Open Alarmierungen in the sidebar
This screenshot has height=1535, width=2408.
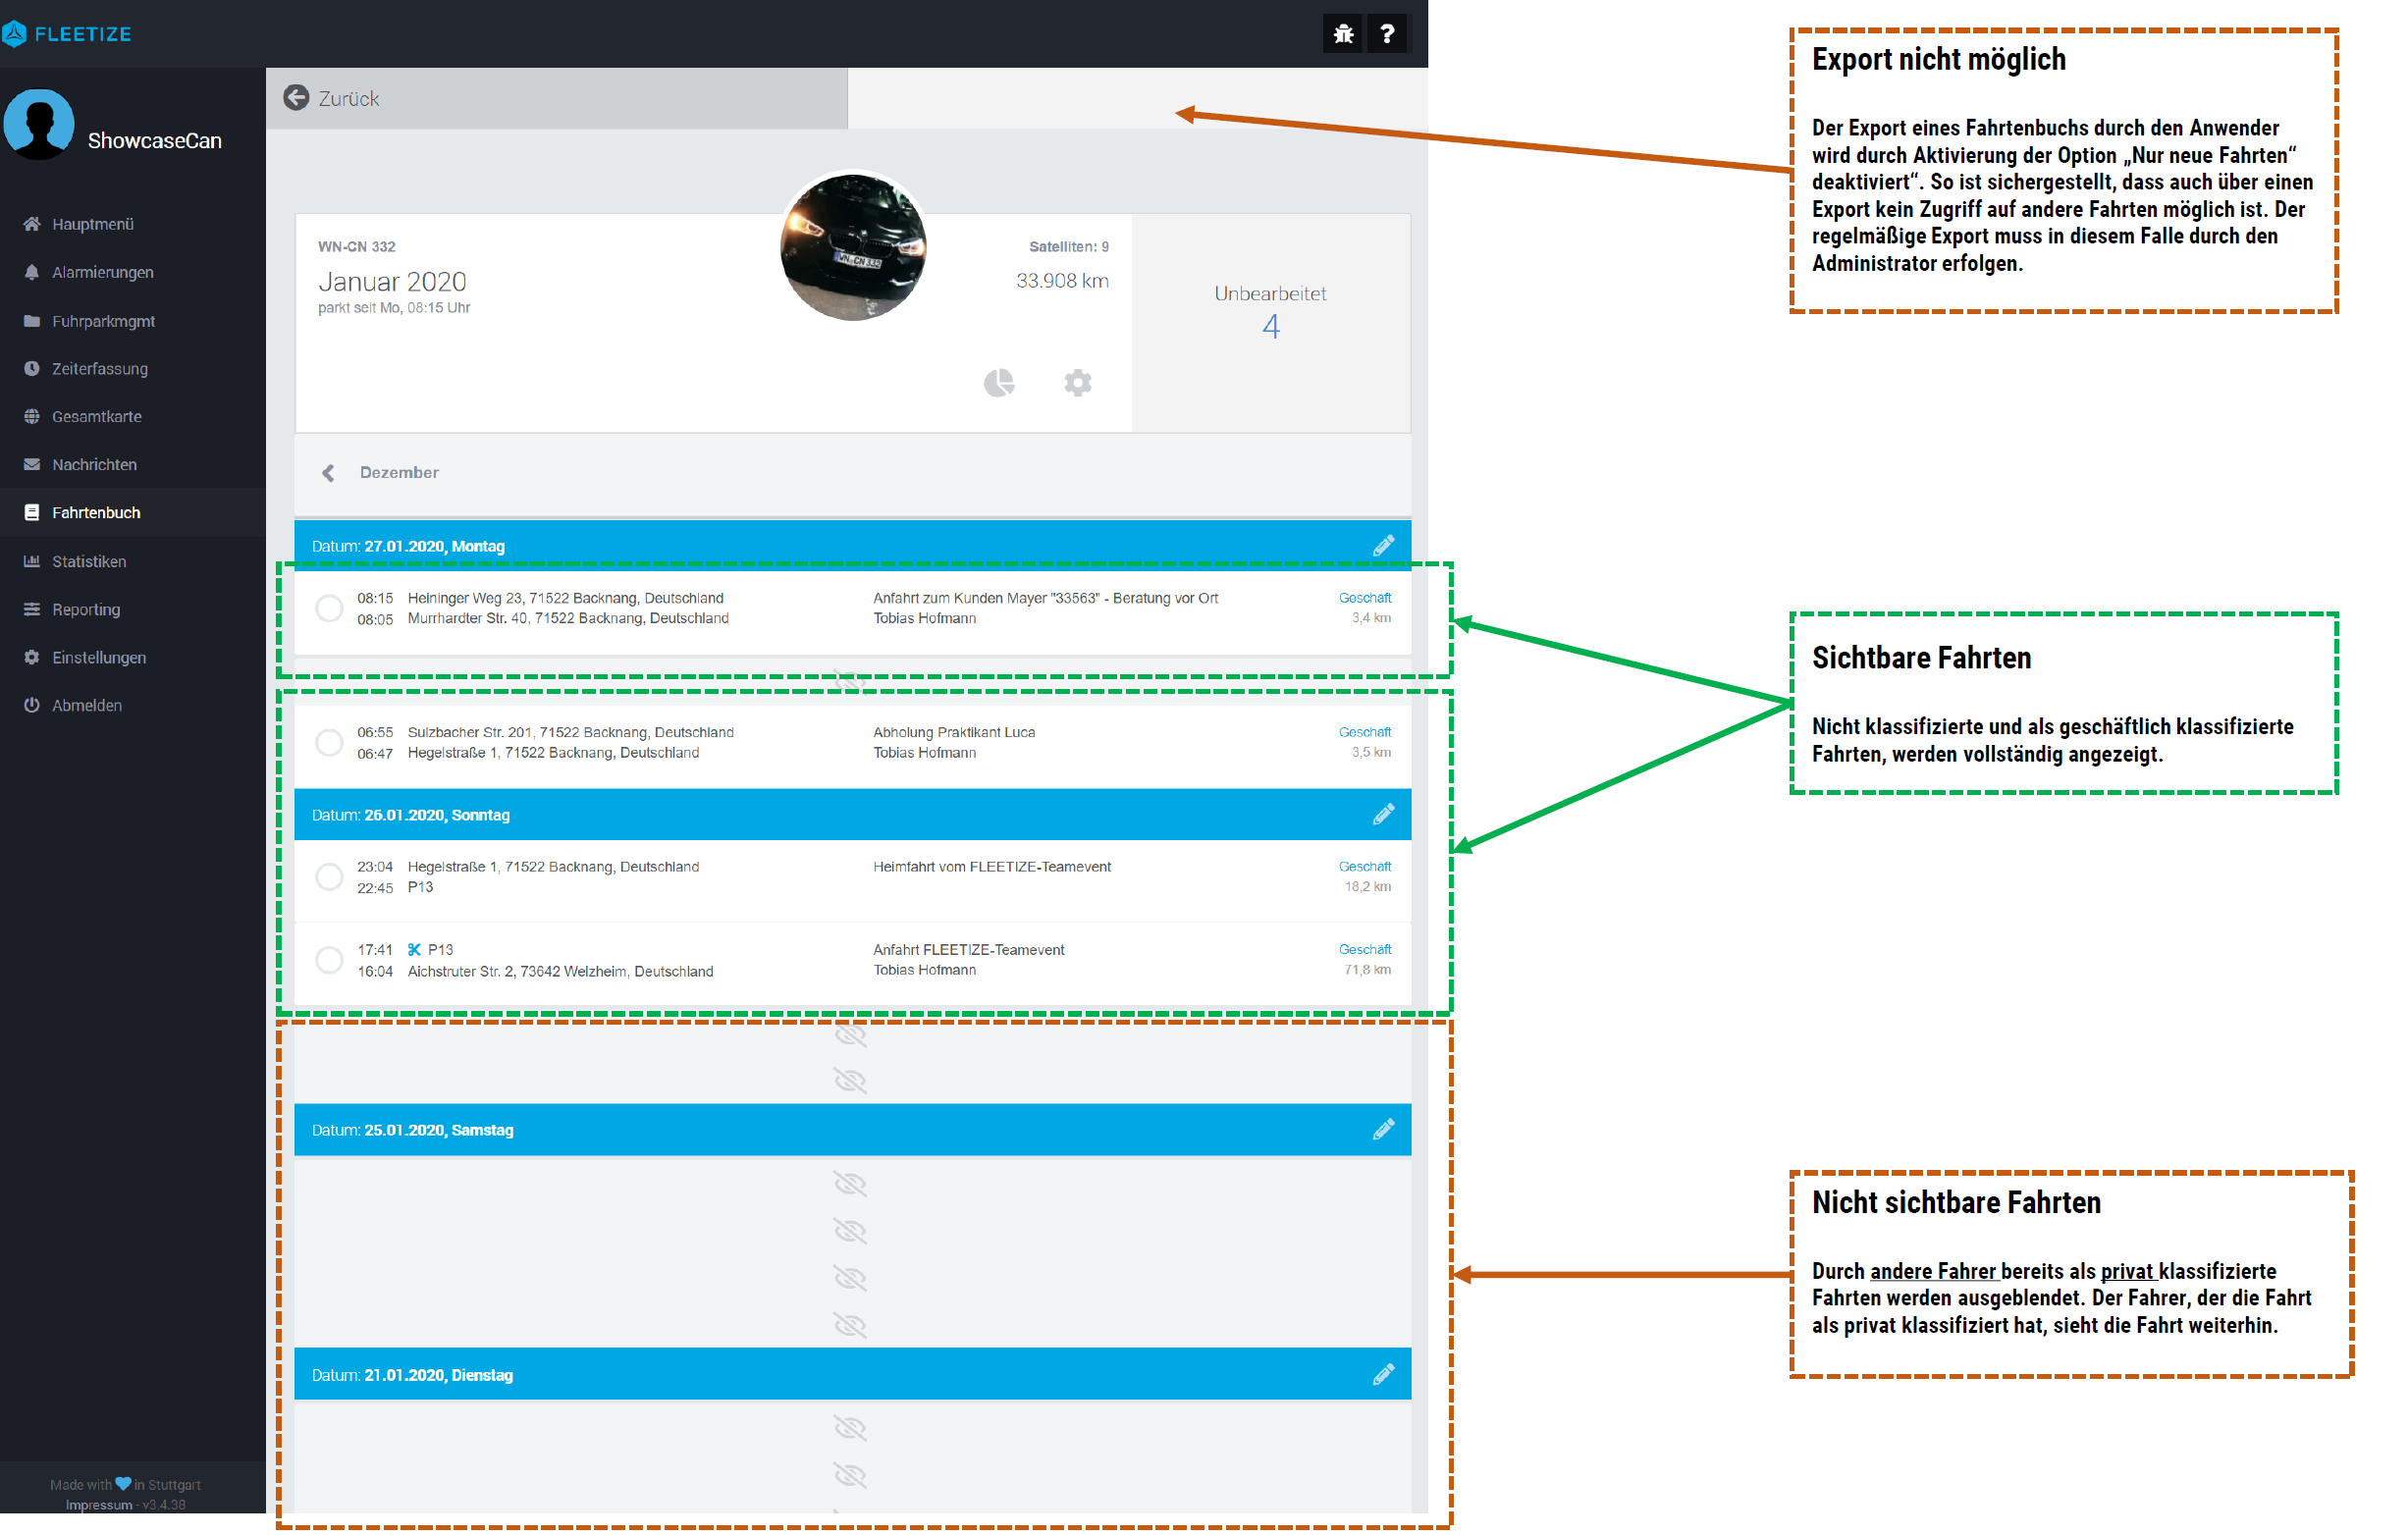tap(102, 272)
